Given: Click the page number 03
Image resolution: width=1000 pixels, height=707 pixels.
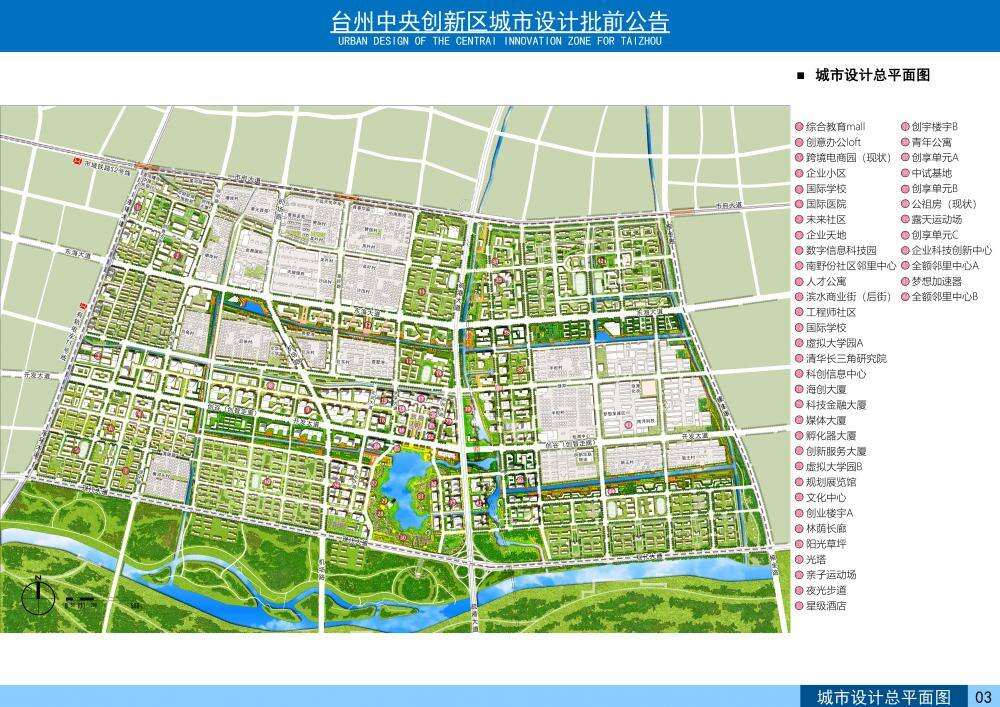Looking at the screenshot, I should point(983,697).
